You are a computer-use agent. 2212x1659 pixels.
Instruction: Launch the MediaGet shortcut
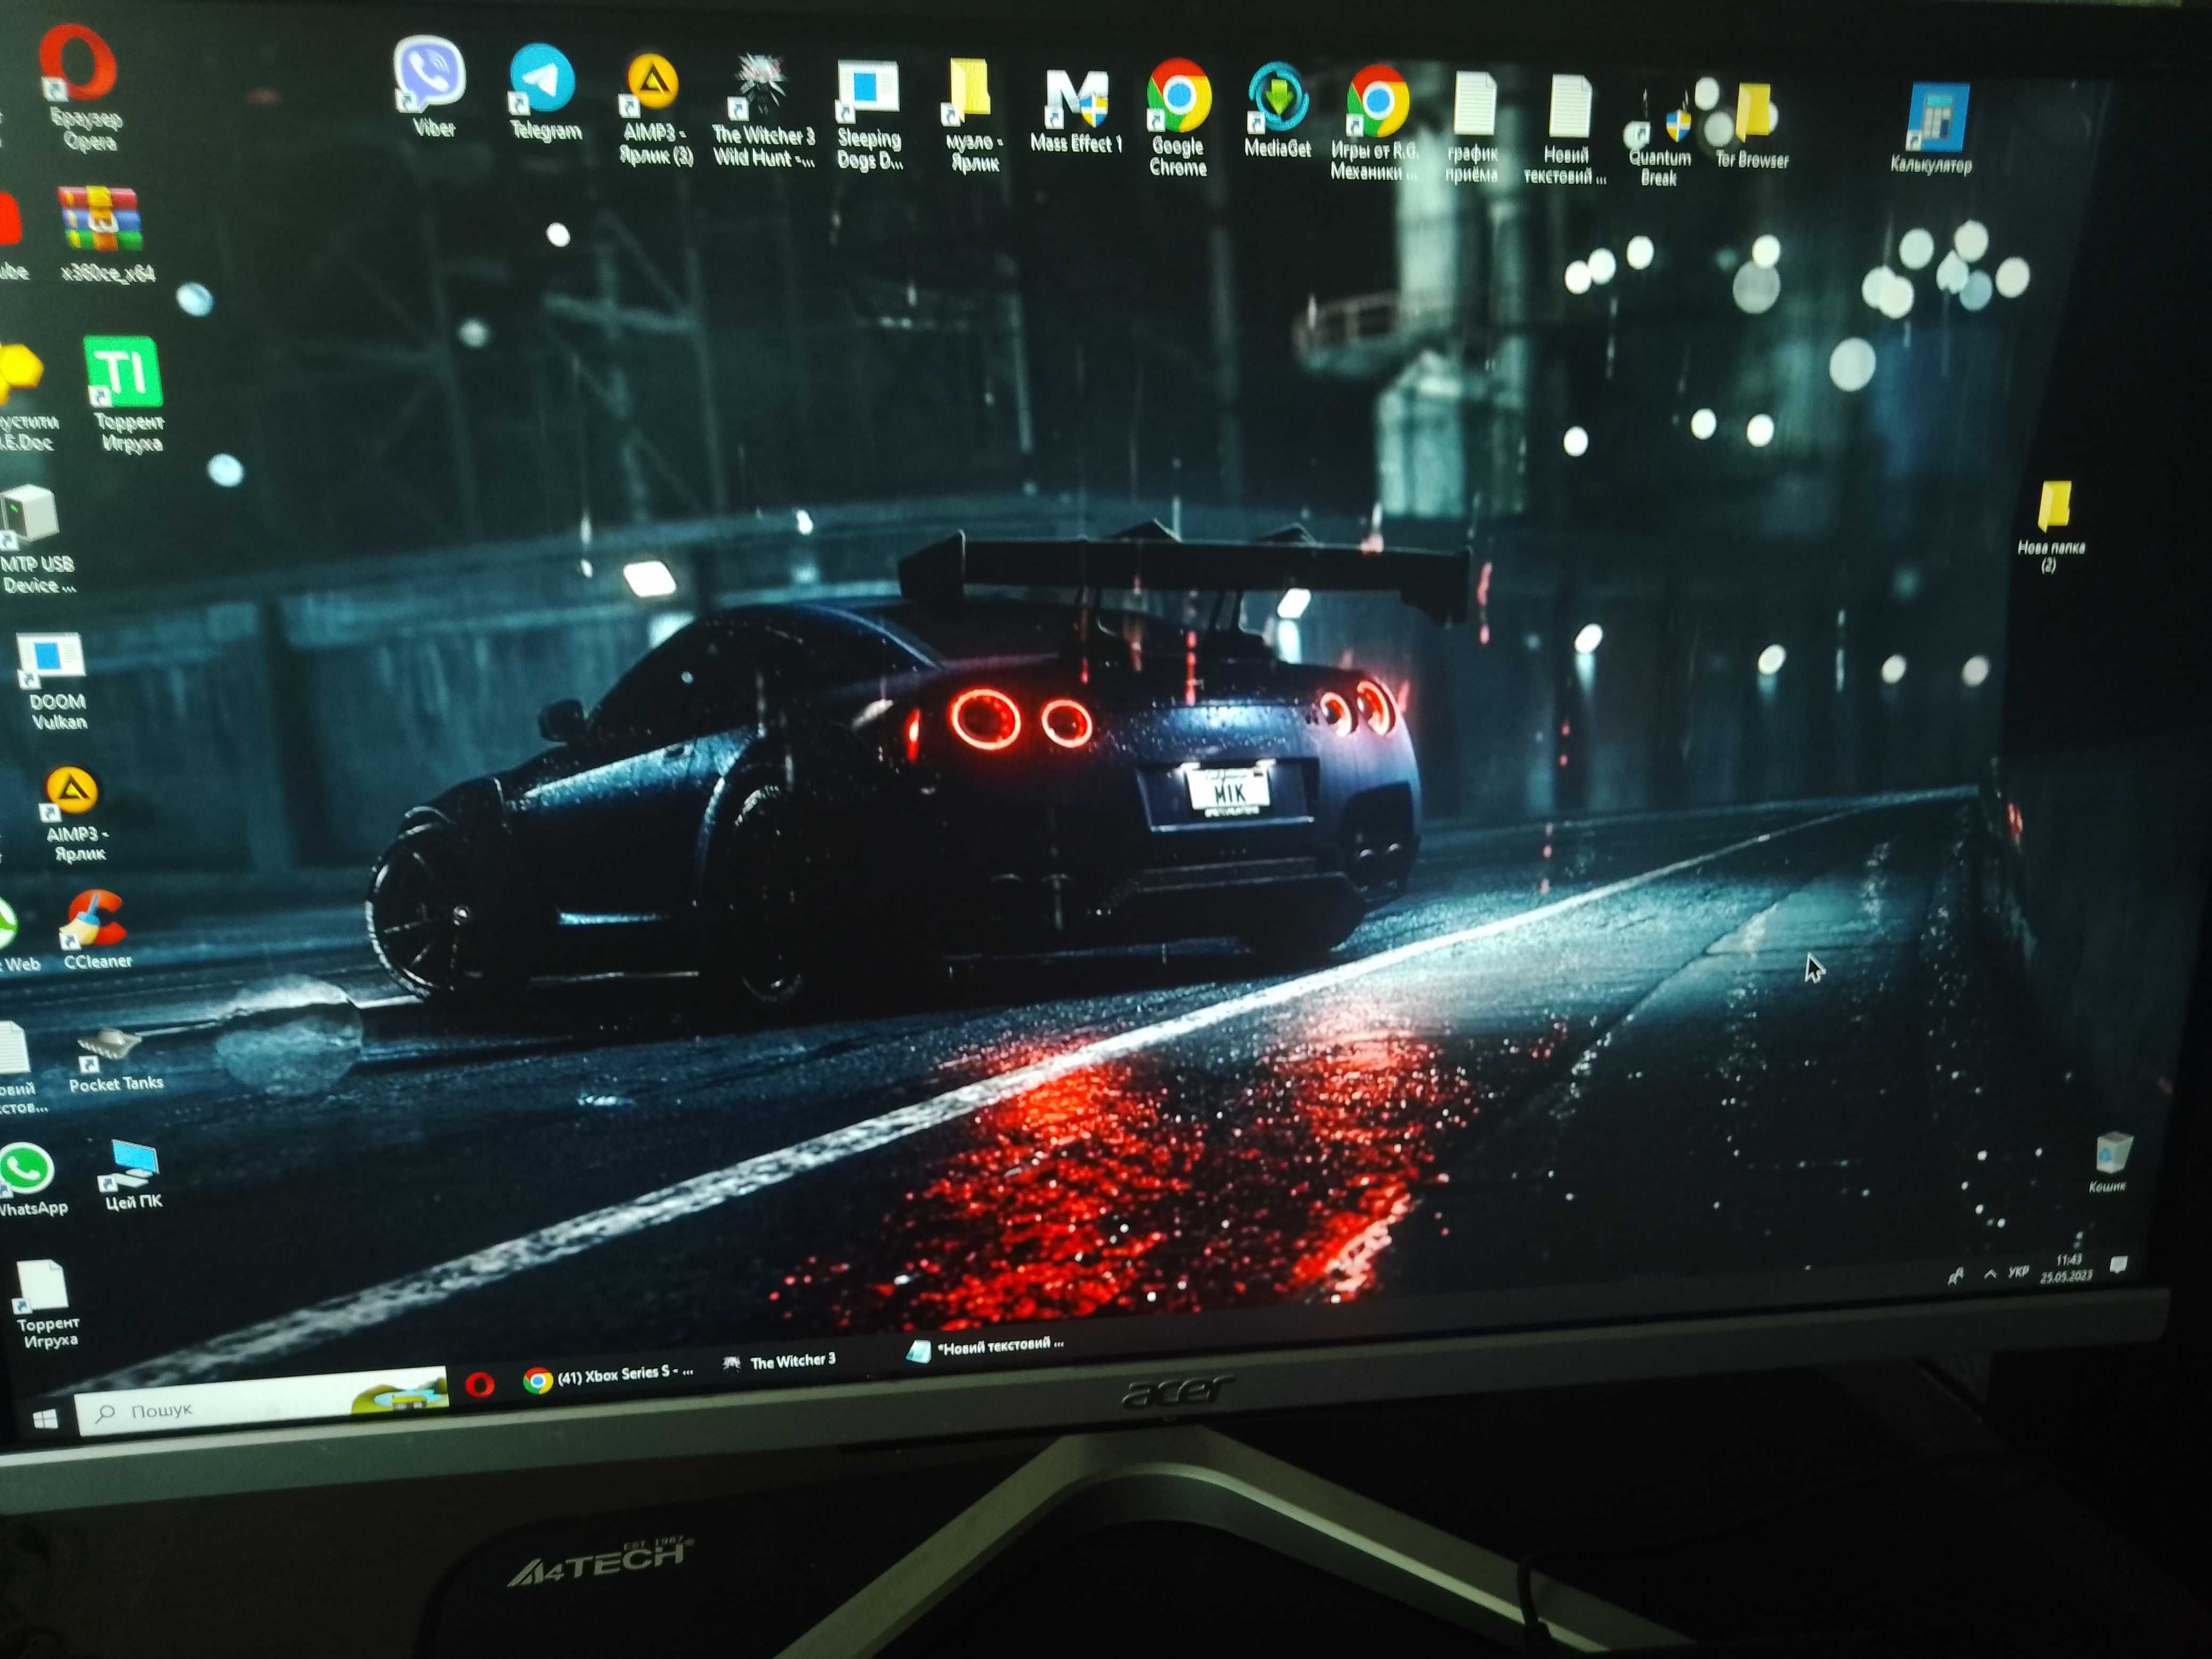click(1277, 110)
